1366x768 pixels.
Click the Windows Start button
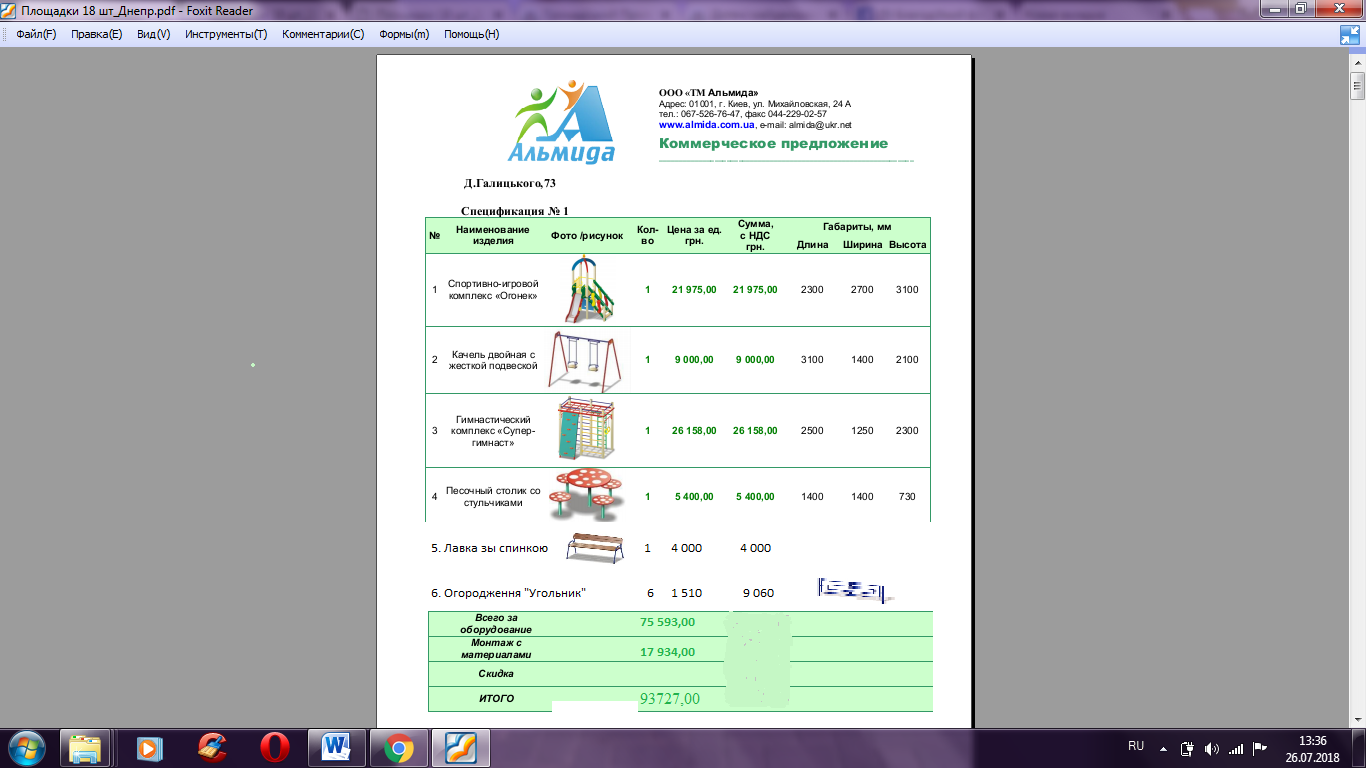(x=25, y=747)
